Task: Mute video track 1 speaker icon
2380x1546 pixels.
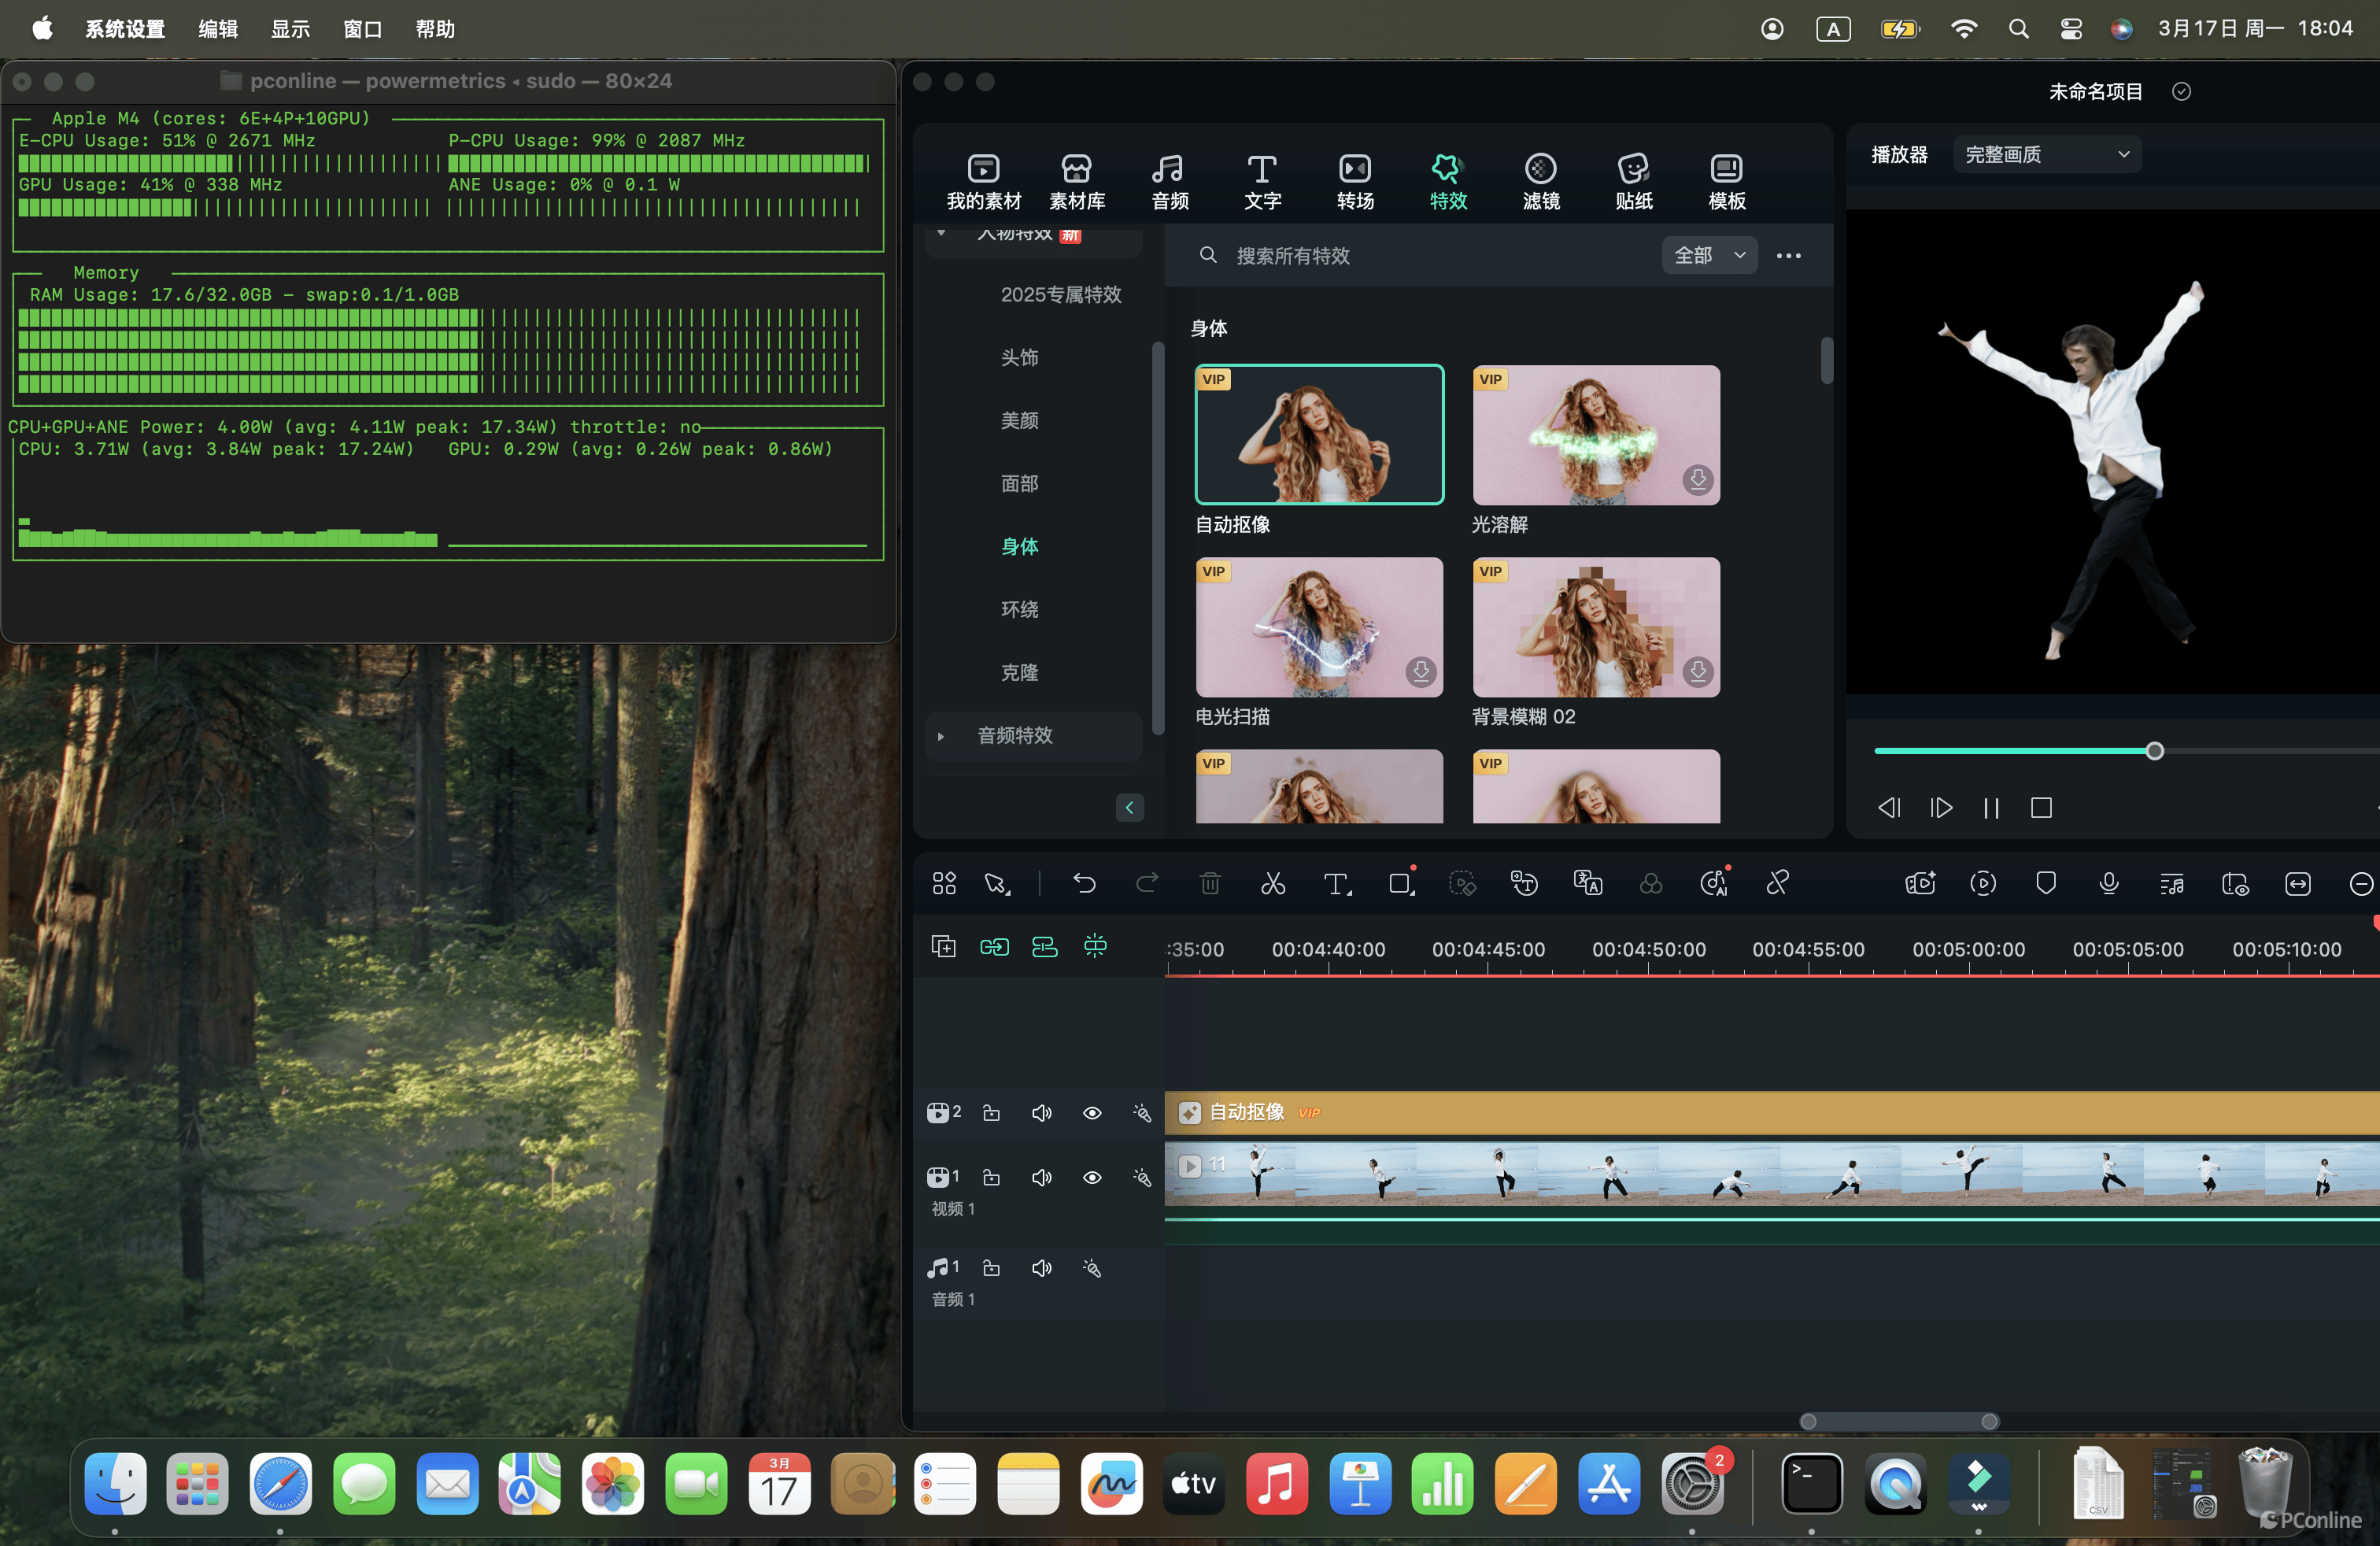Action: 1041,1178
